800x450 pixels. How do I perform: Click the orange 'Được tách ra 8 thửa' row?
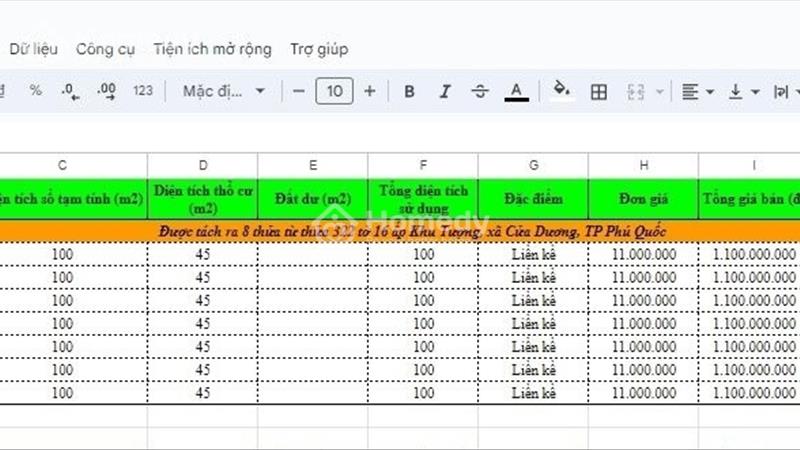(x=400, y=232)
